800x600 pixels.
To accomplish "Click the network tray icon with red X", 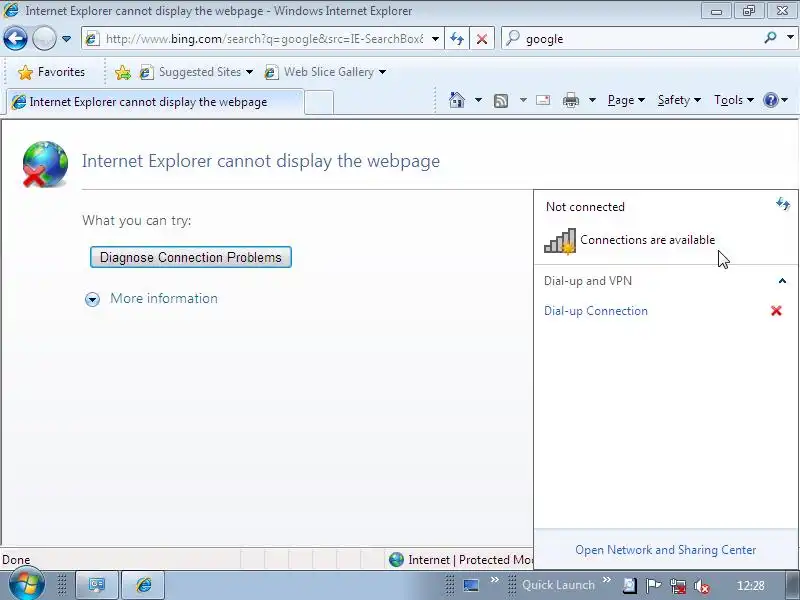I will [x=678, y=586].
